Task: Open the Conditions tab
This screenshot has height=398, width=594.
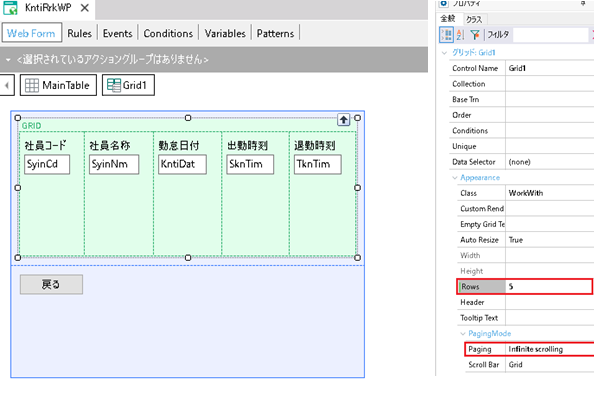Action: pyautogui.click(x=168, y=33)
